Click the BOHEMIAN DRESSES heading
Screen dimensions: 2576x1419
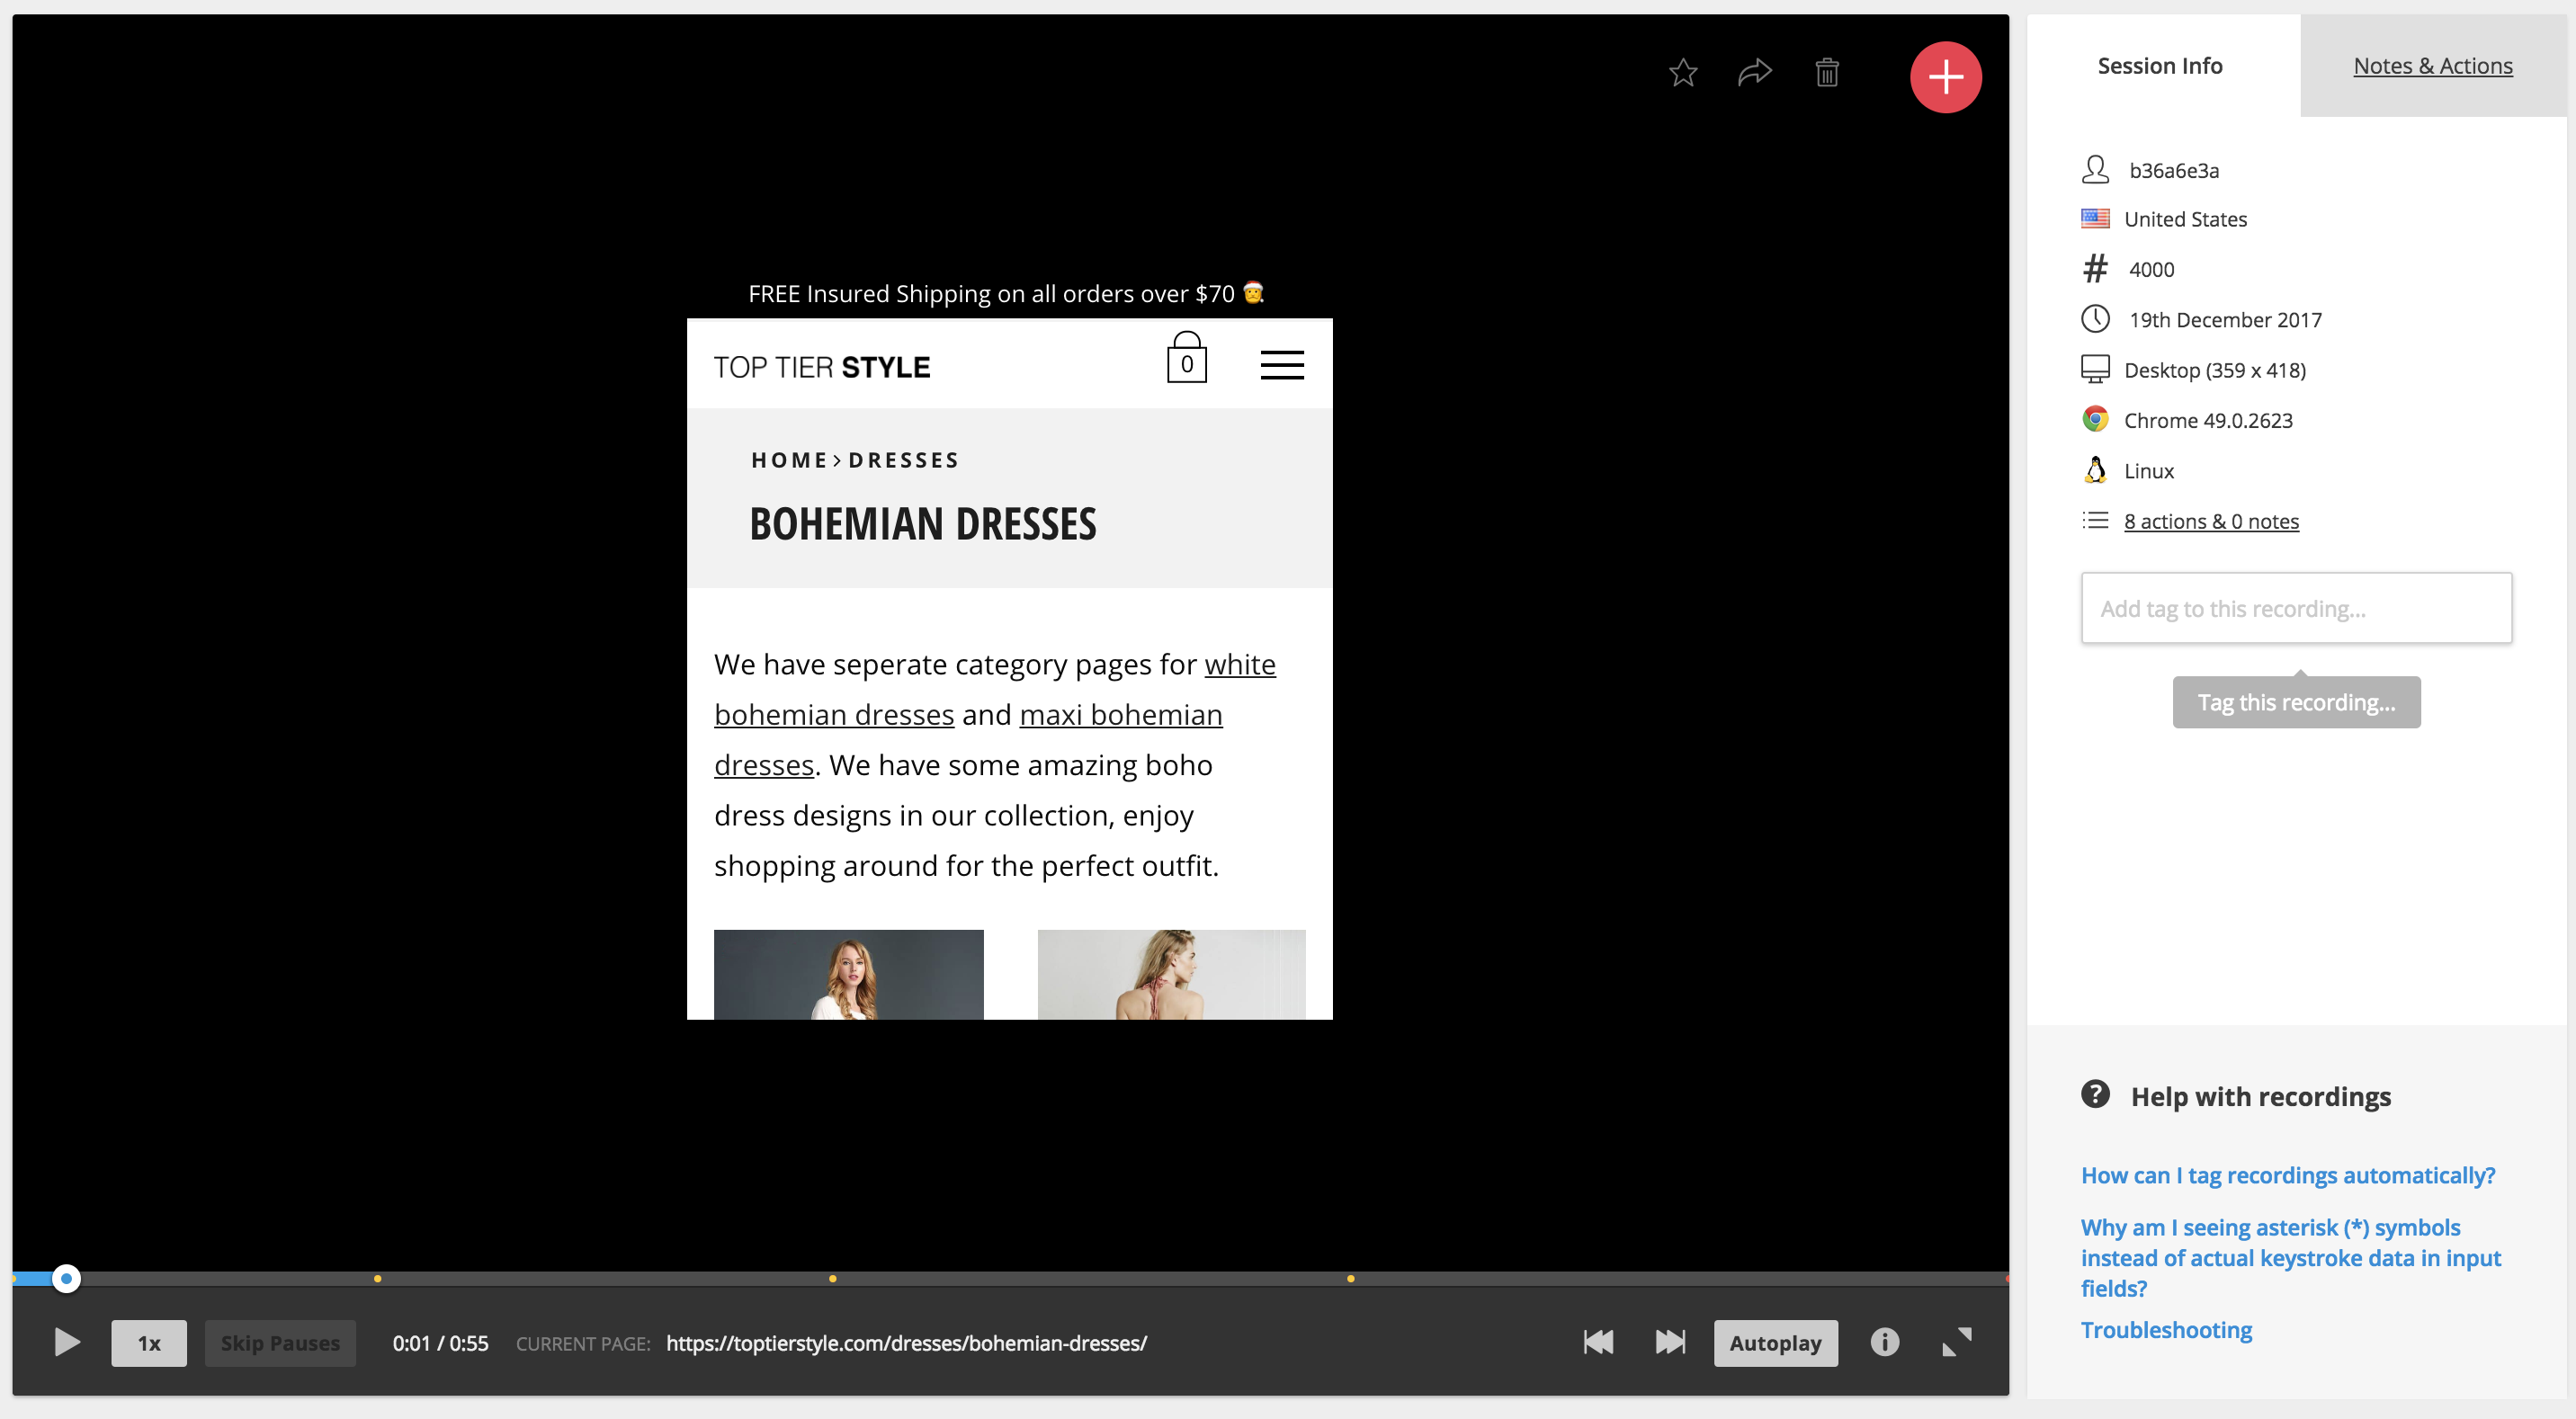click(923, 524)
